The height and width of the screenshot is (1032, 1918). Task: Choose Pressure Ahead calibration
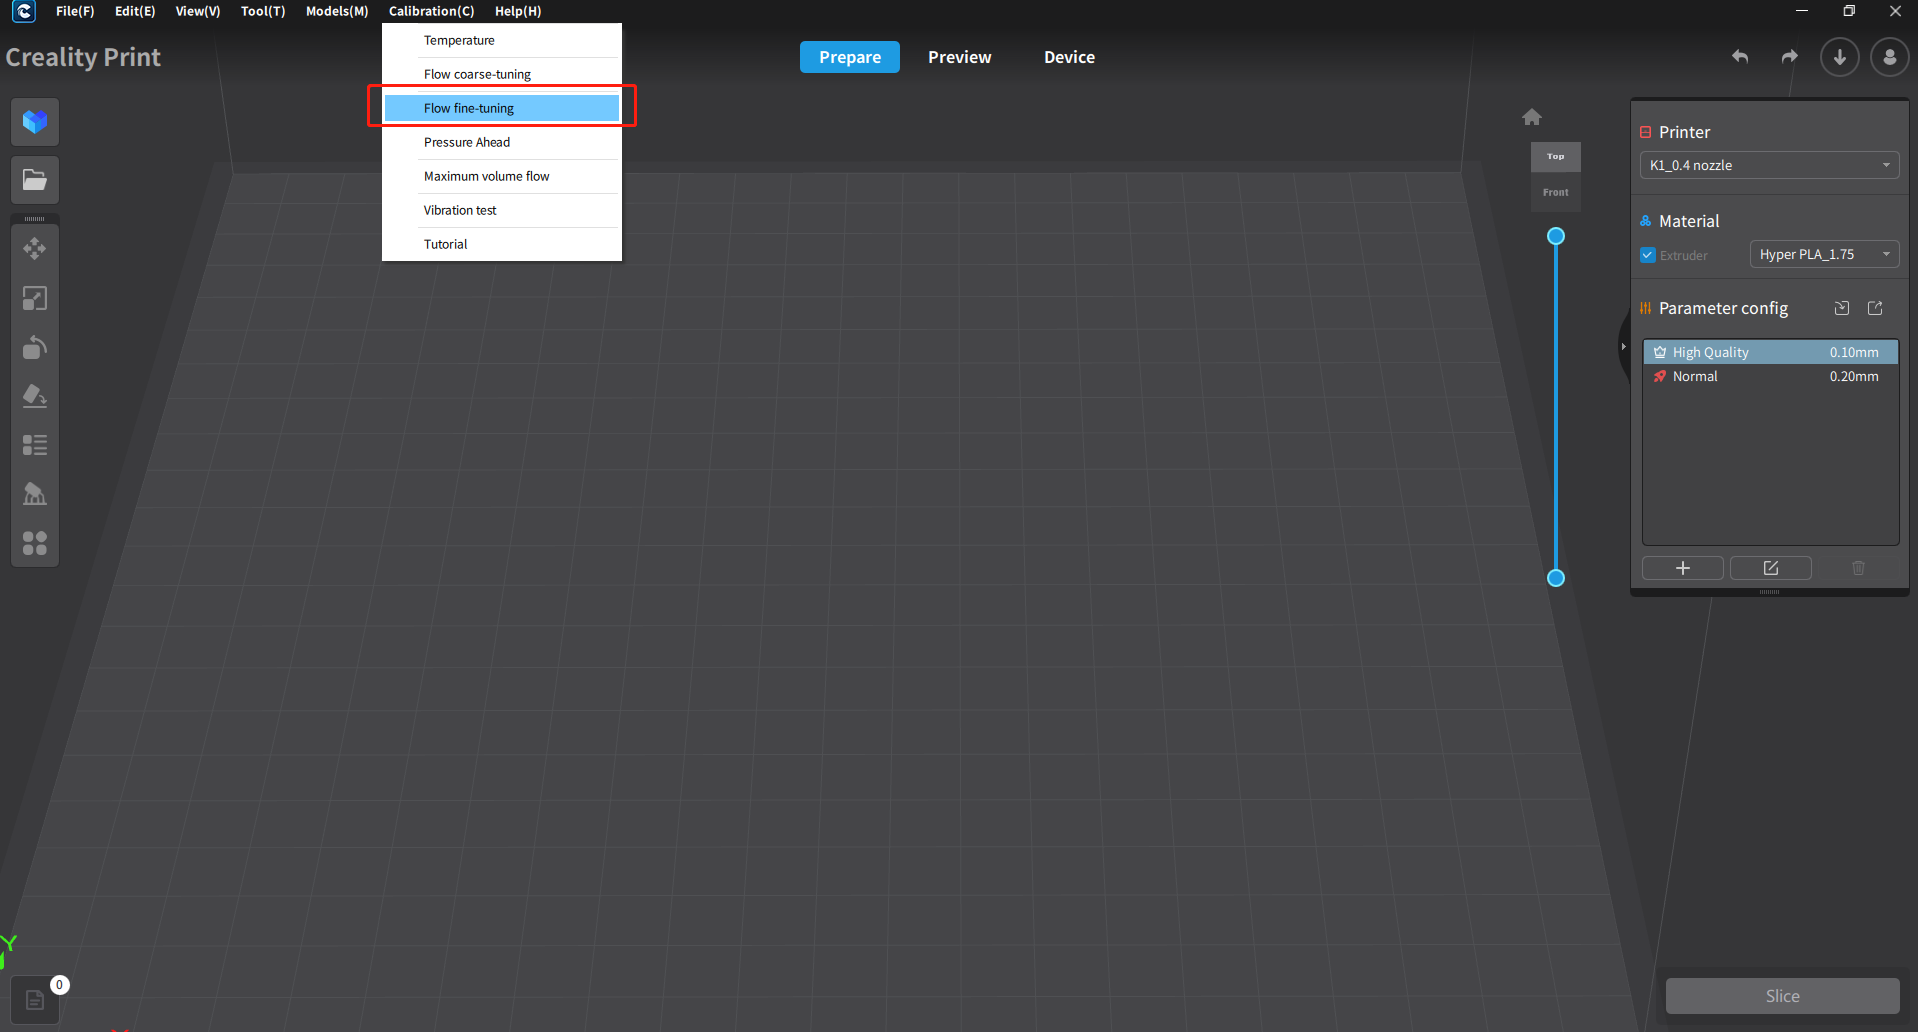[502, 142]
